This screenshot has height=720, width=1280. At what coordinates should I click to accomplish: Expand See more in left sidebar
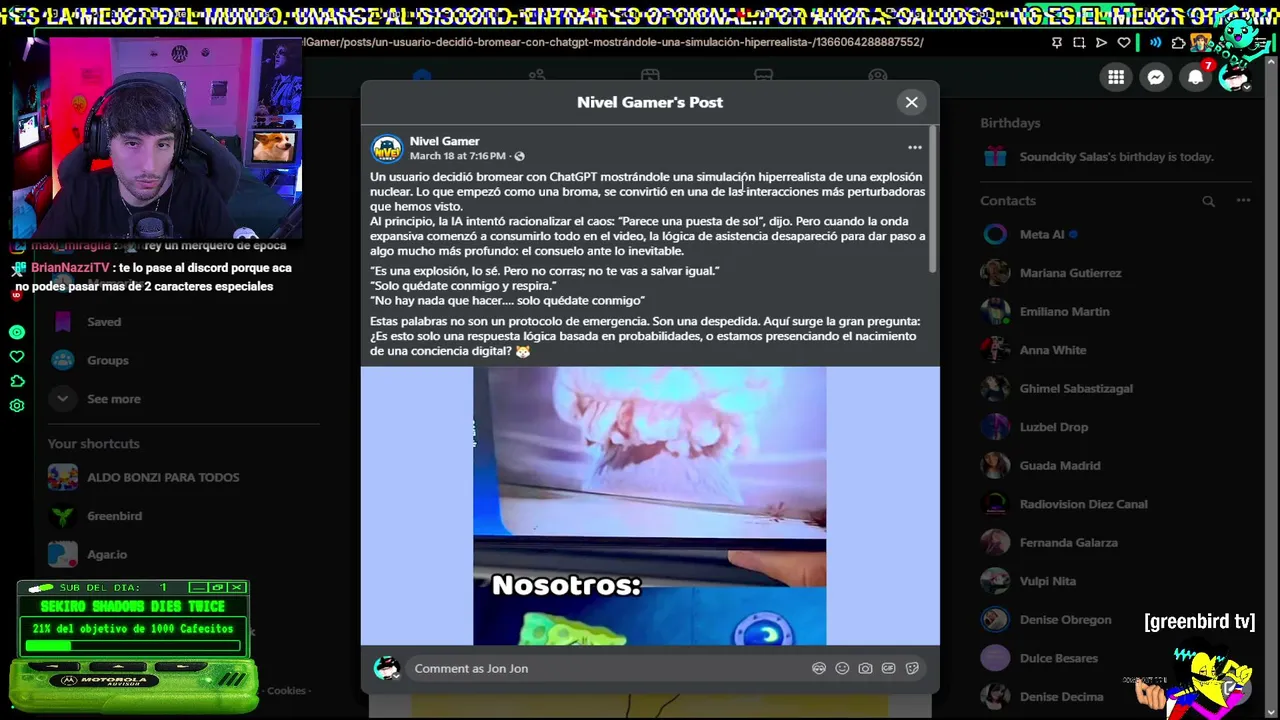(x=113, y=399)
